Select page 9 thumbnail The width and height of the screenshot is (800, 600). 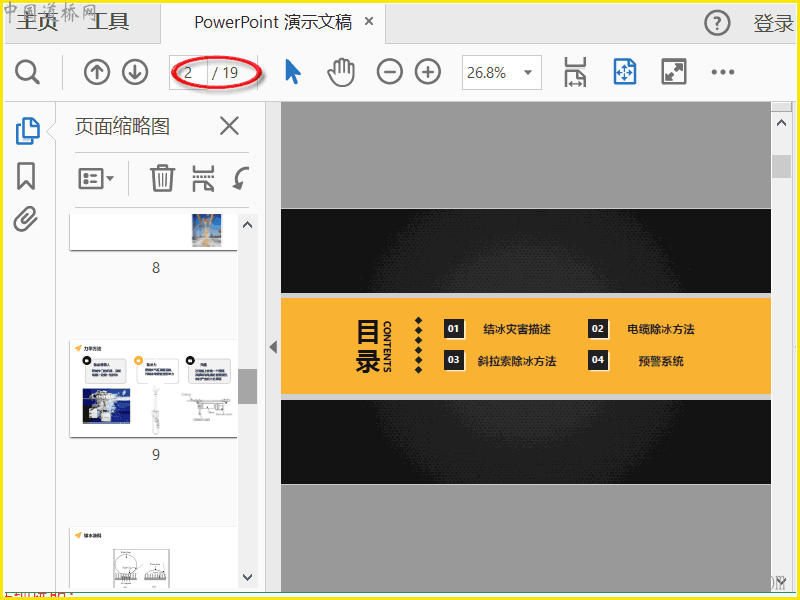(x=154, y=388)
